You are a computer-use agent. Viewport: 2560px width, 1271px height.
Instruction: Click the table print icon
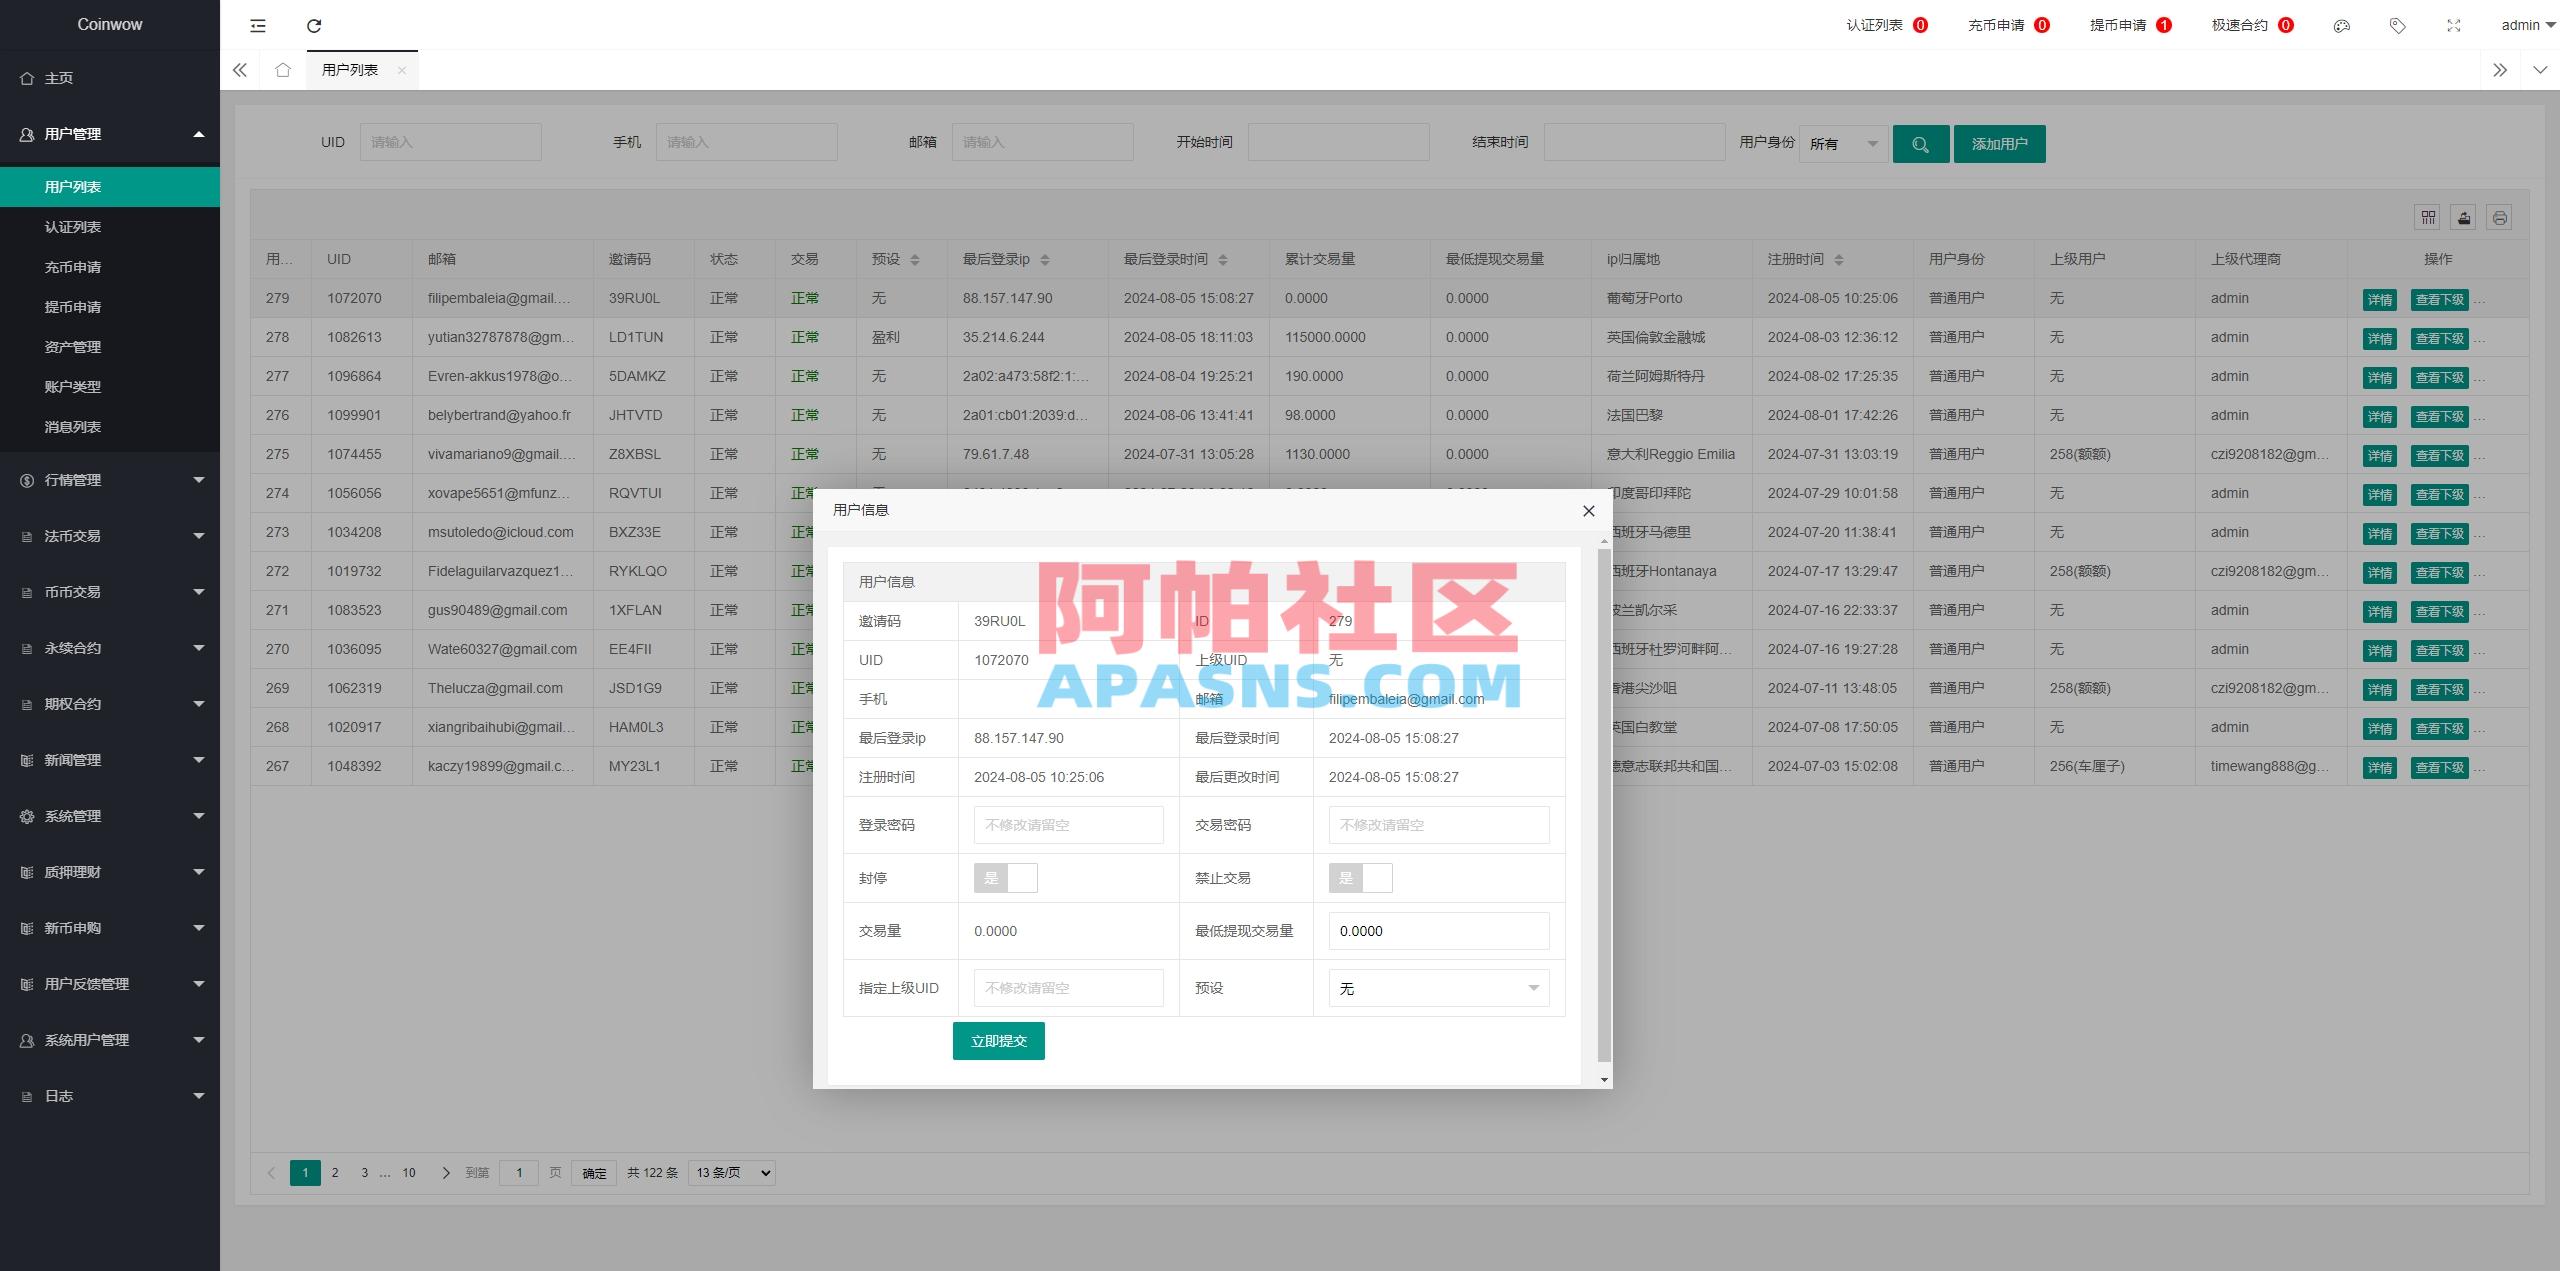point(2500,217)
